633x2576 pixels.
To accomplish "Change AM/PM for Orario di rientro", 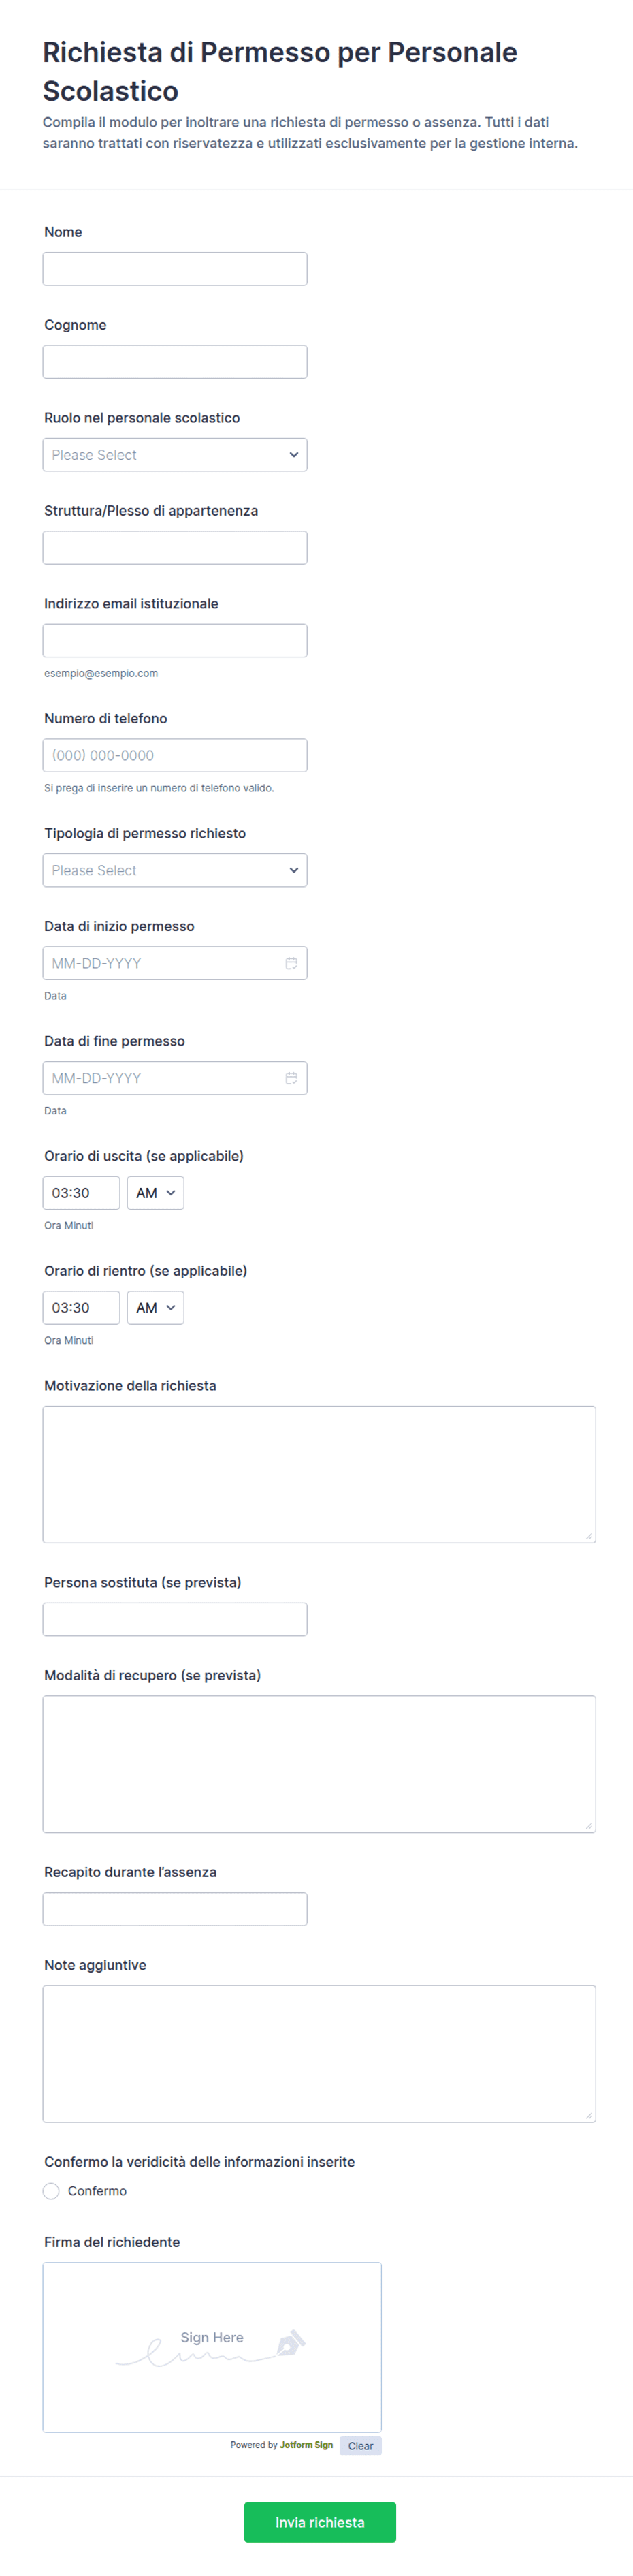I will point(155,1308).
